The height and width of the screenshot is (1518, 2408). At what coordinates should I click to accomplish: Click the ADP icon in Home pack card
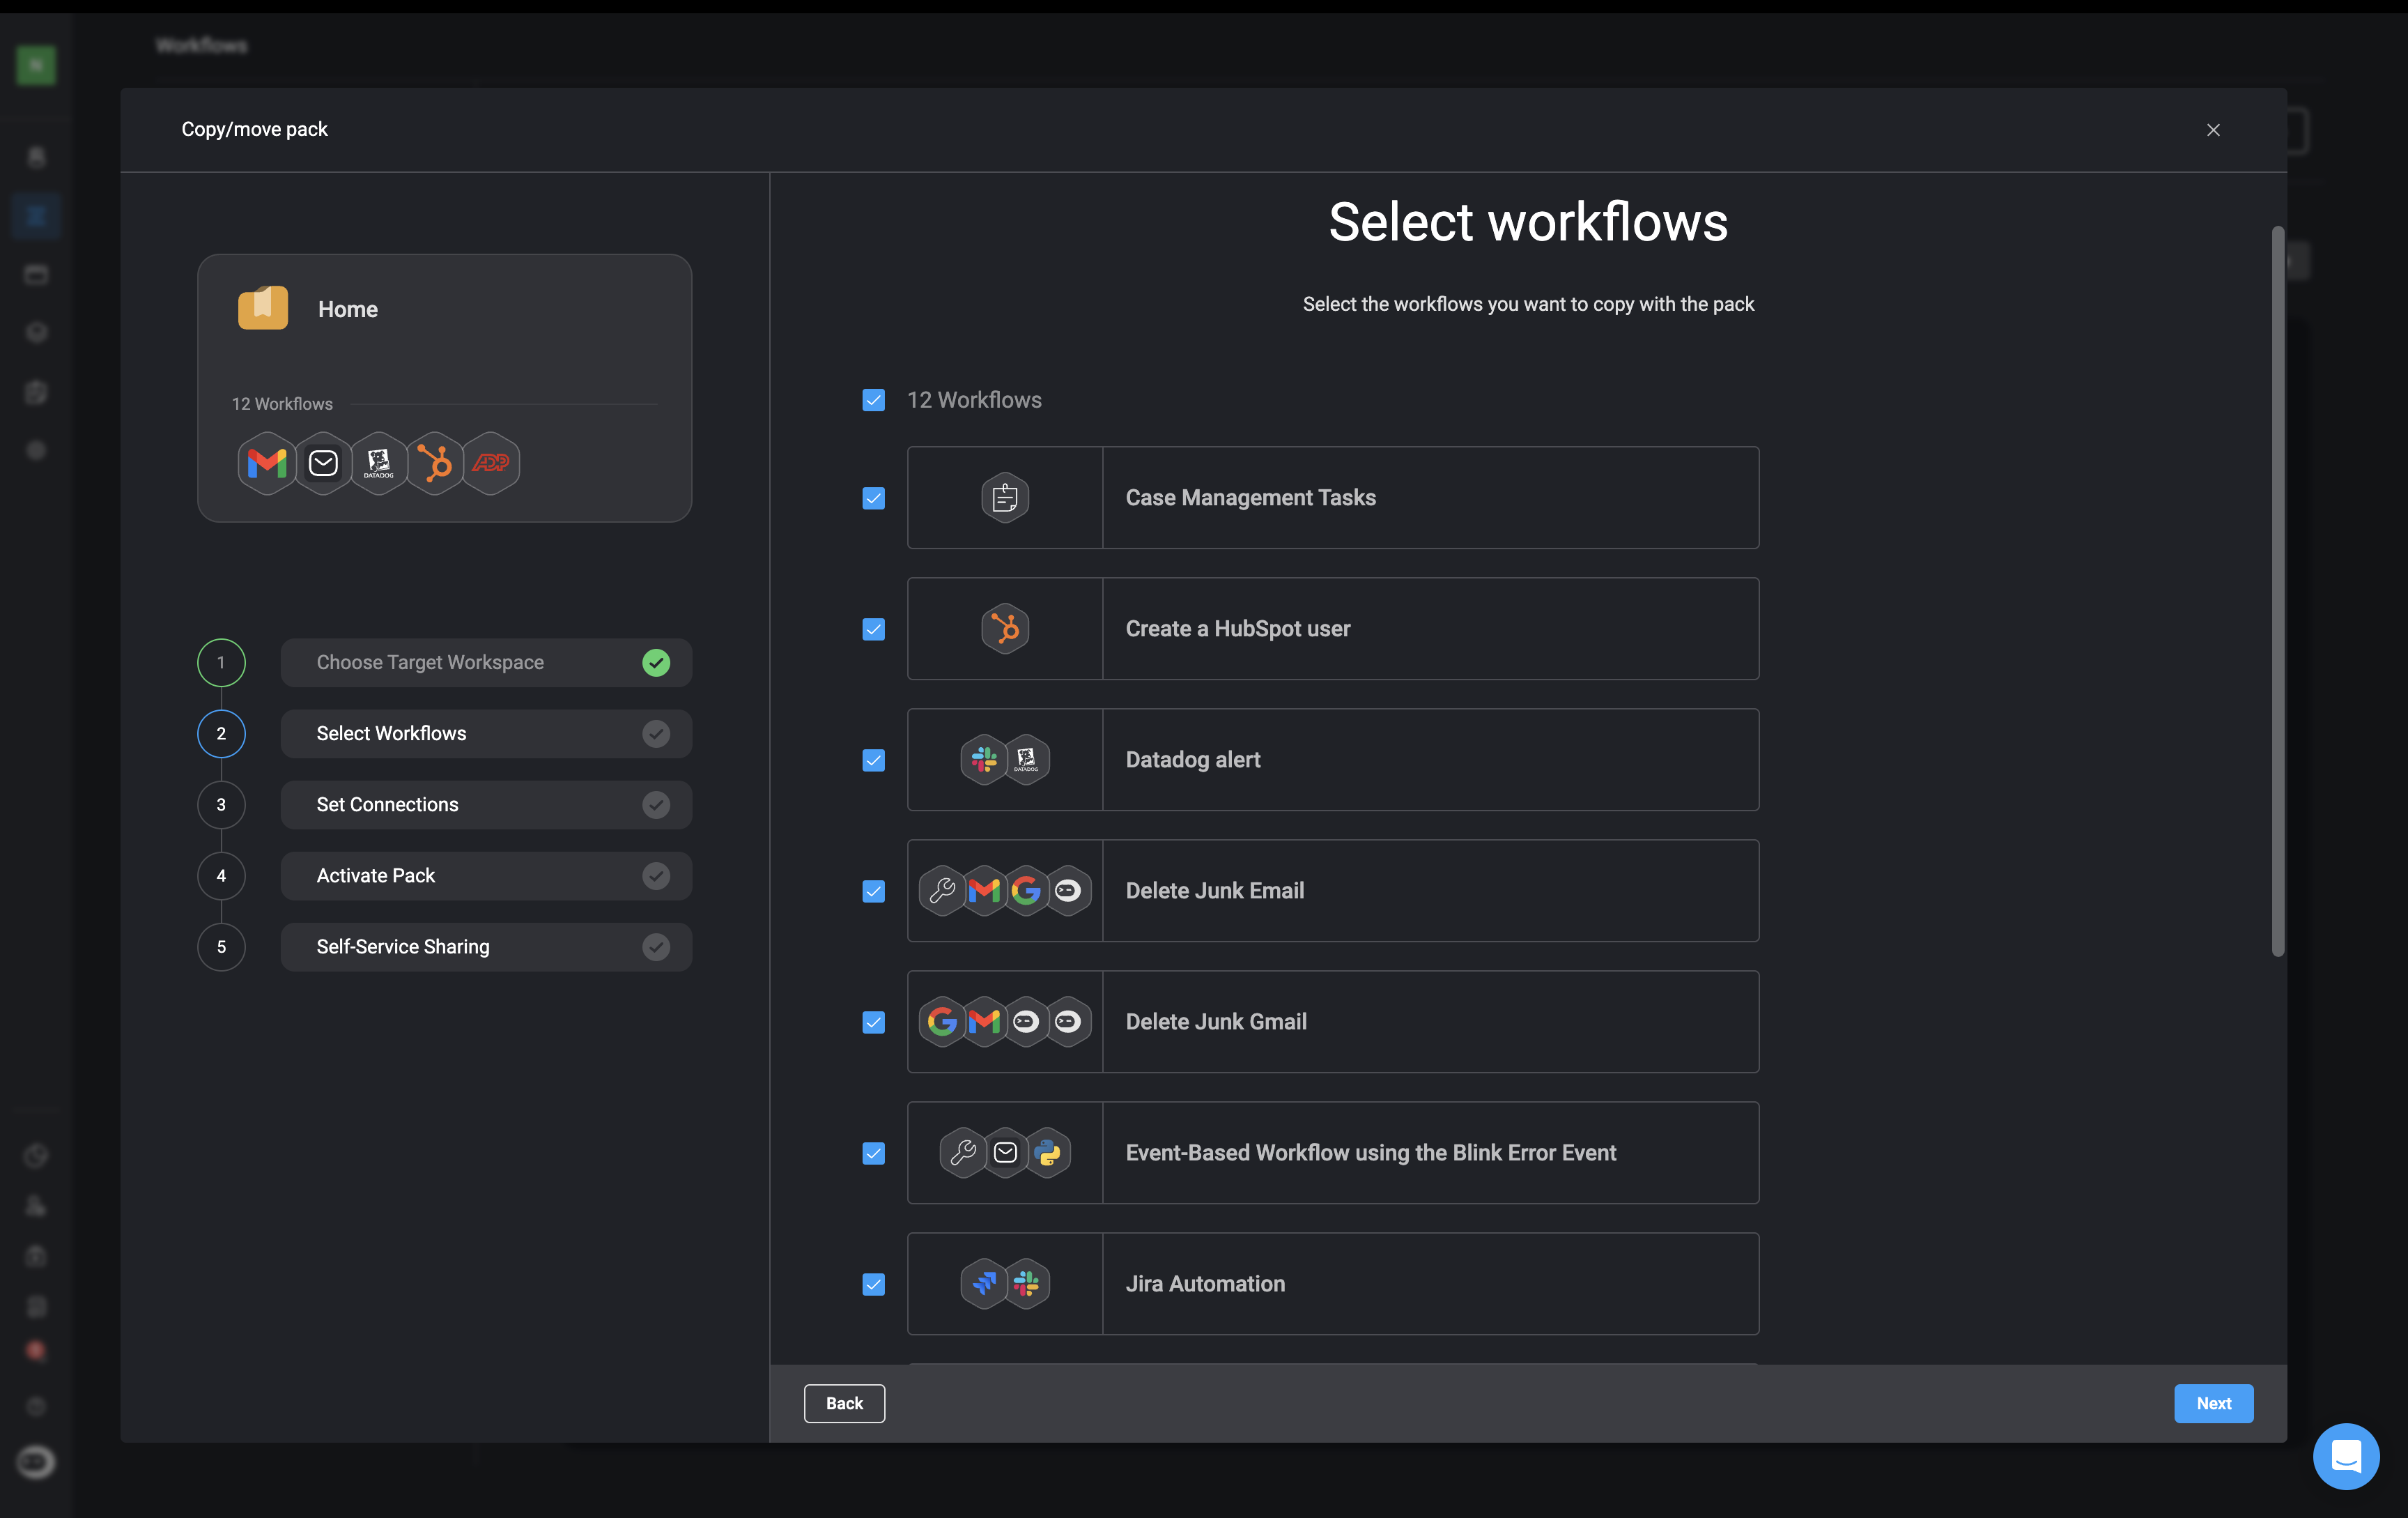(491, 463)
